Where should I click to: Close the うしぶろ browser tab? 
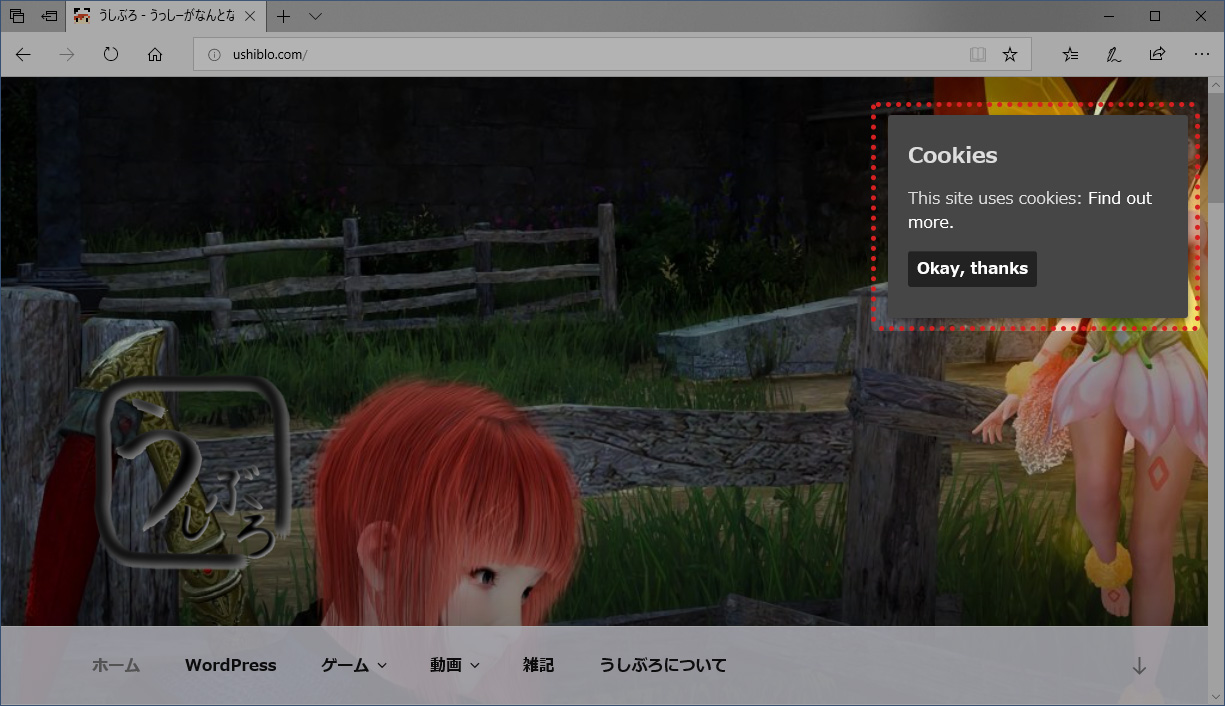pyautogui.click(x=250, y=16)
